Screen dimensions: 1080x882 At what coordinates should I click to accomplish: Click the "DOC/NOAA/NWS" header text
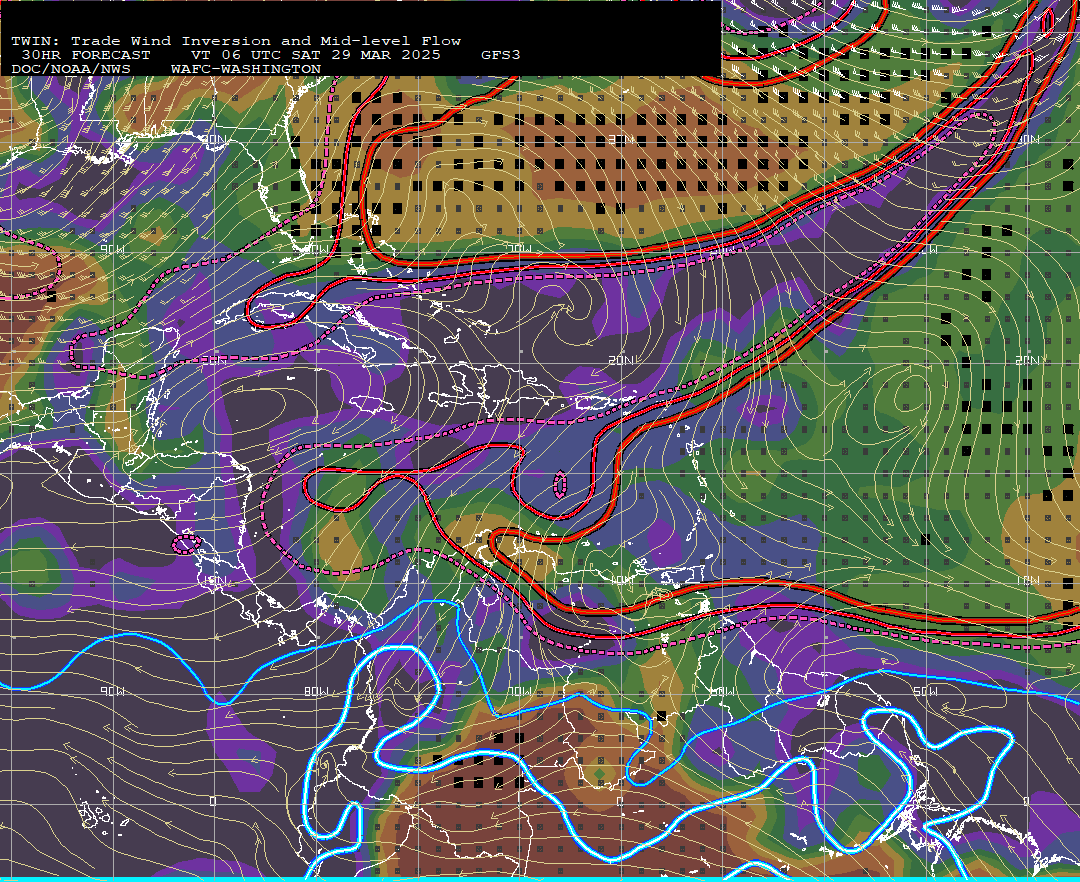70,70
